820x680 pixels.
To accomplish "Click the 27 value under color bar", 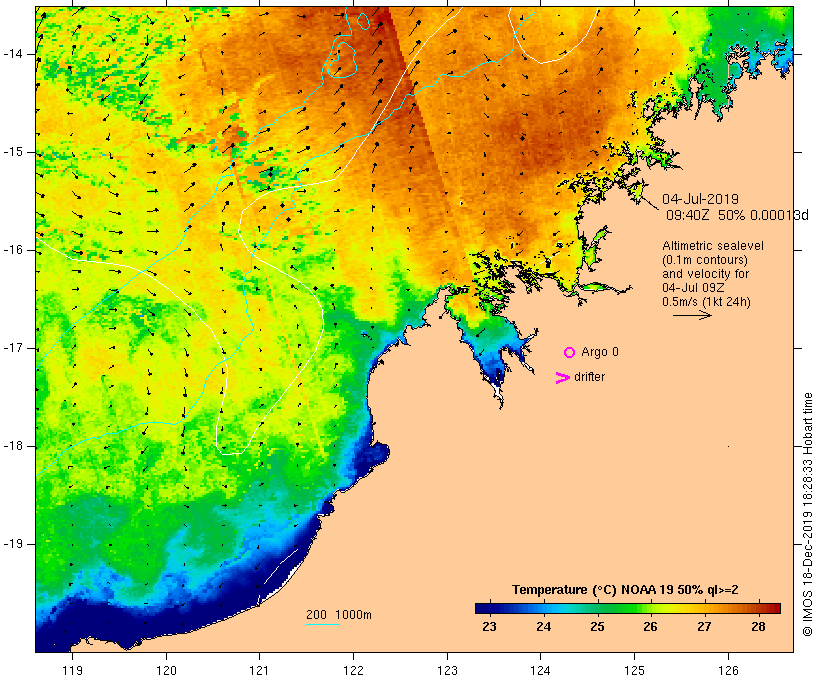I will [704, 627].
